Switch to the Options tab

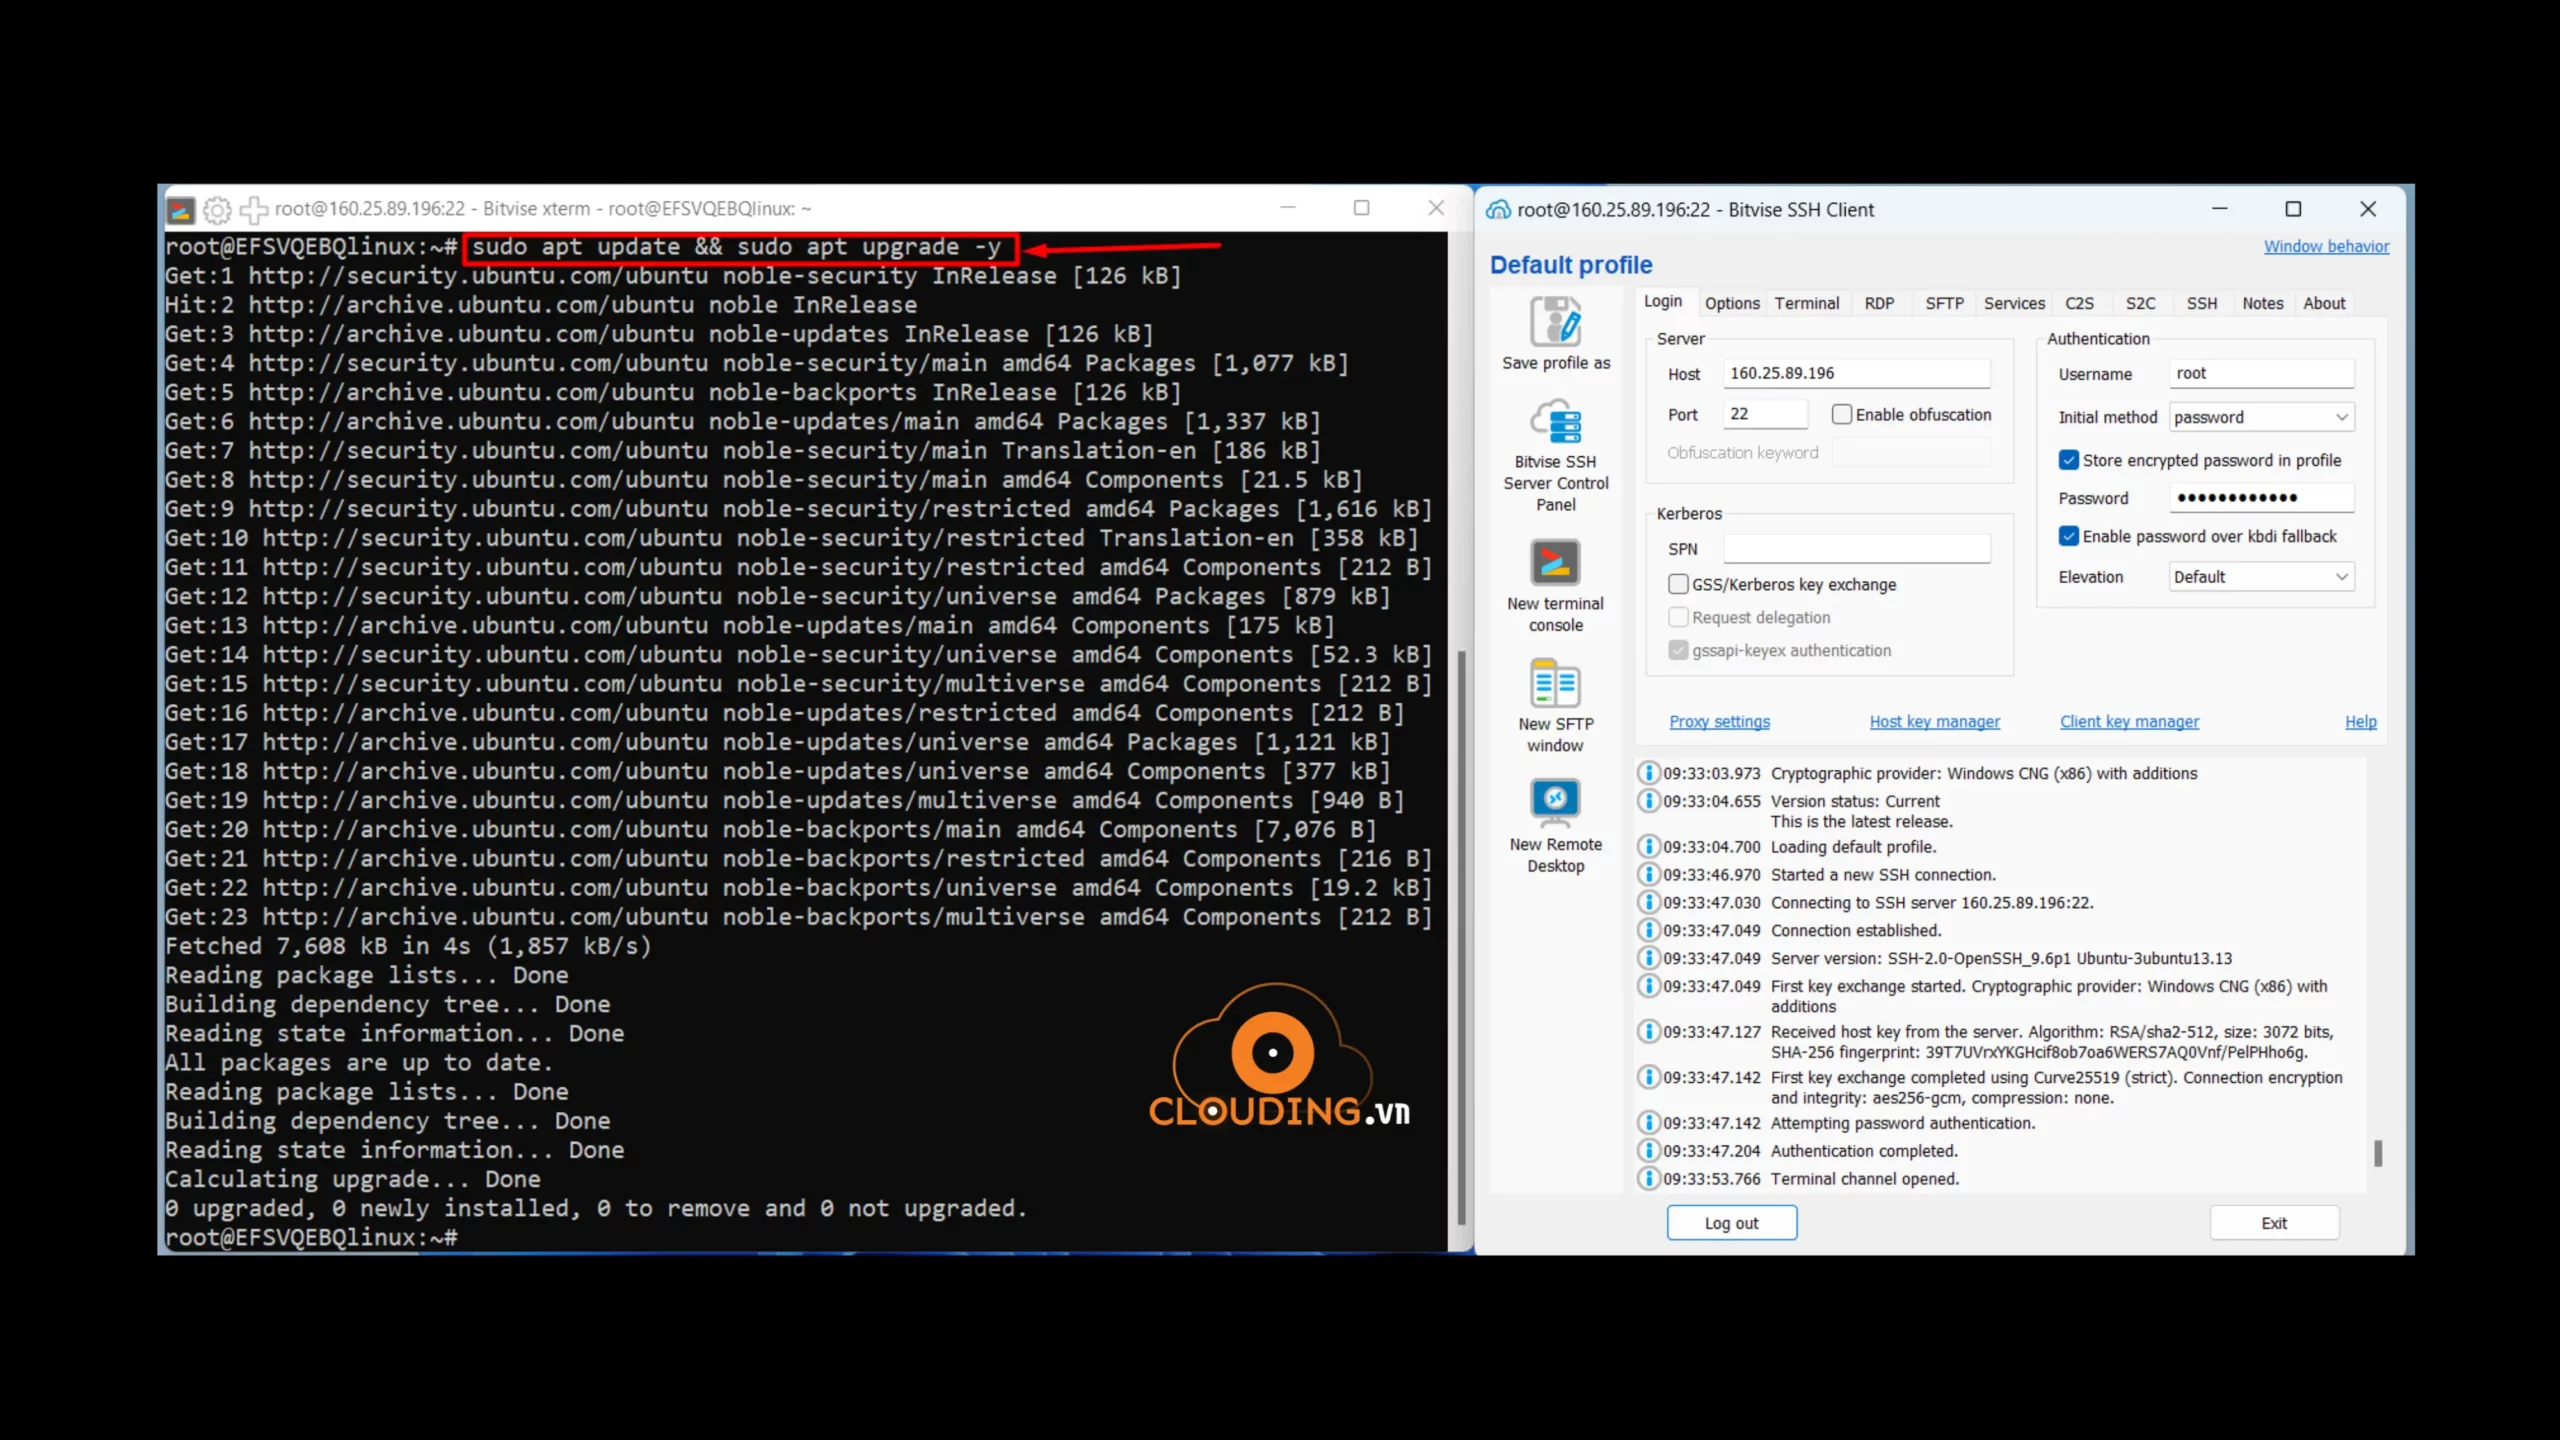pos(1732,303)
